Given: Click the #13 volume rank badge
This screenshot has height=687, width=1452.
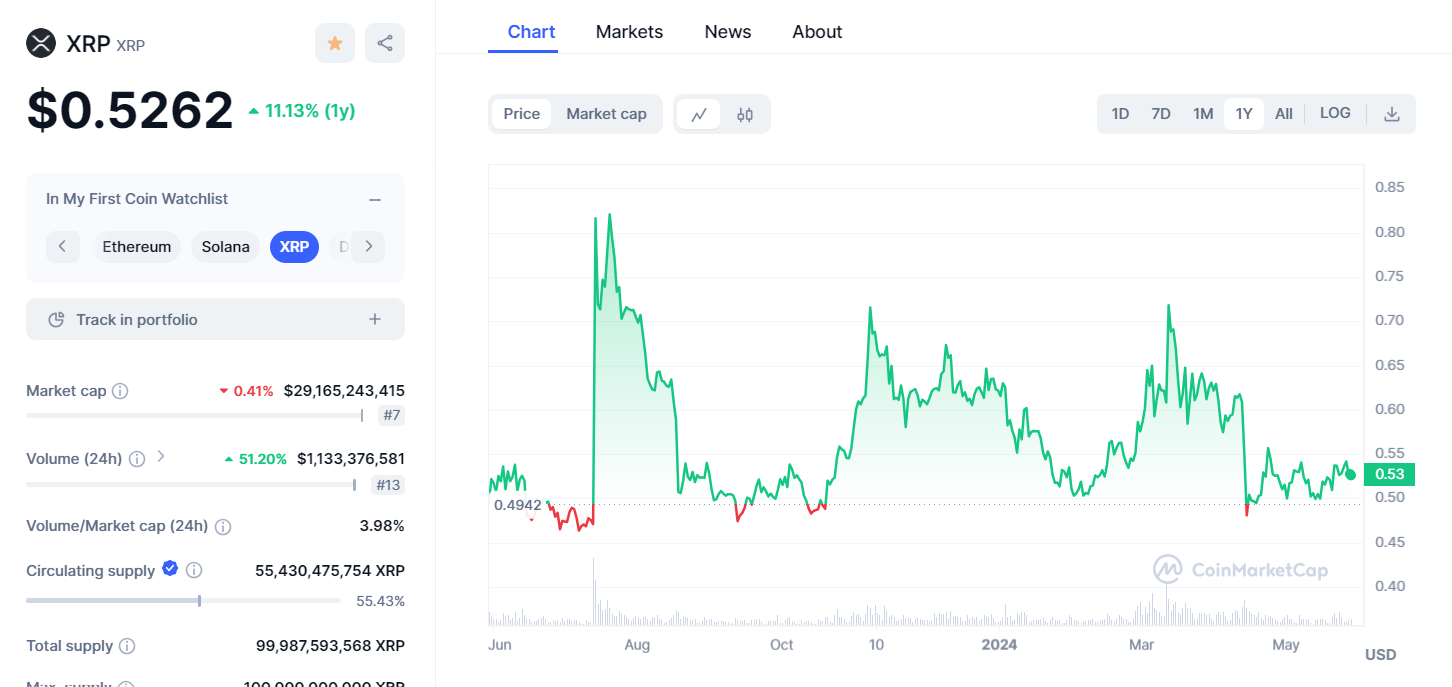Looking at the screenshot, I should tap(388, 485).
